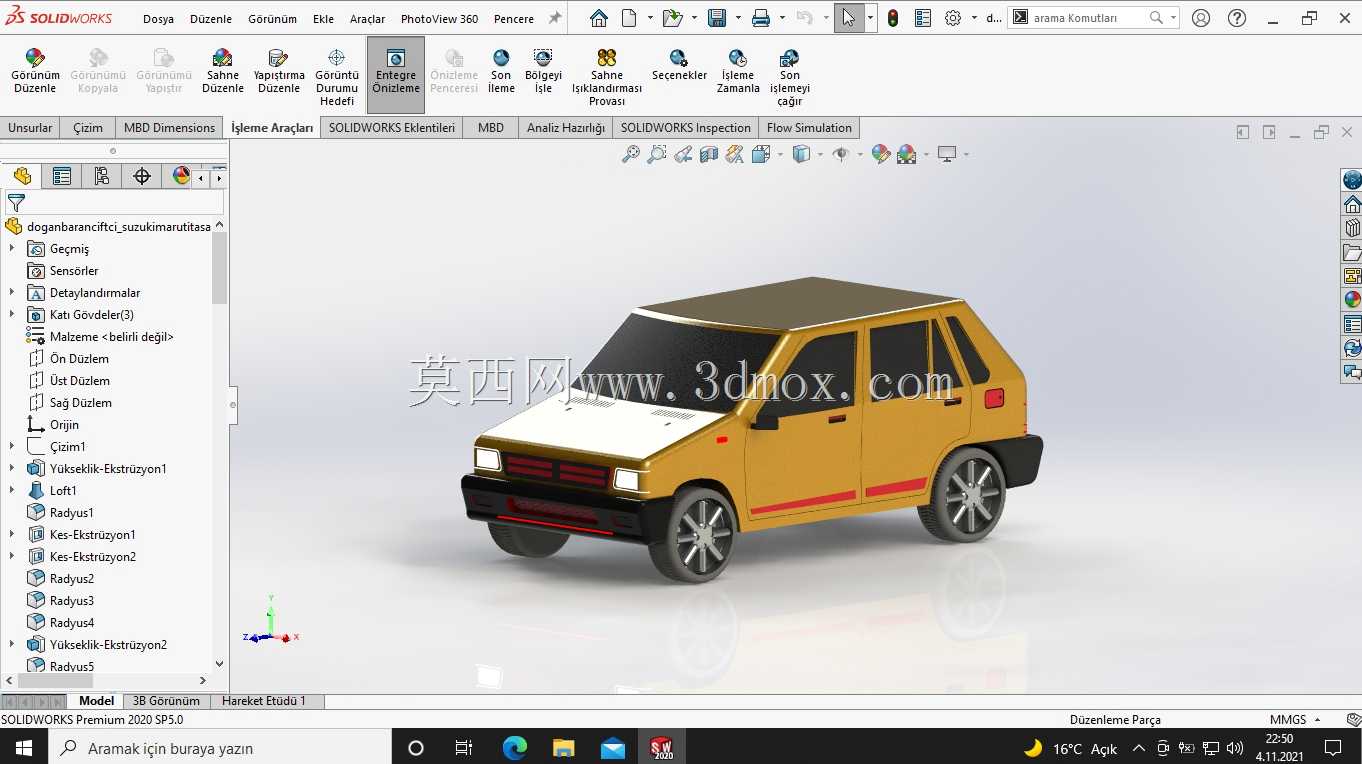Viewport: 1362px width, 764px height.
Task: Switch to SOLIDWORKS Eklentileri tab
Action: (392, 128)
